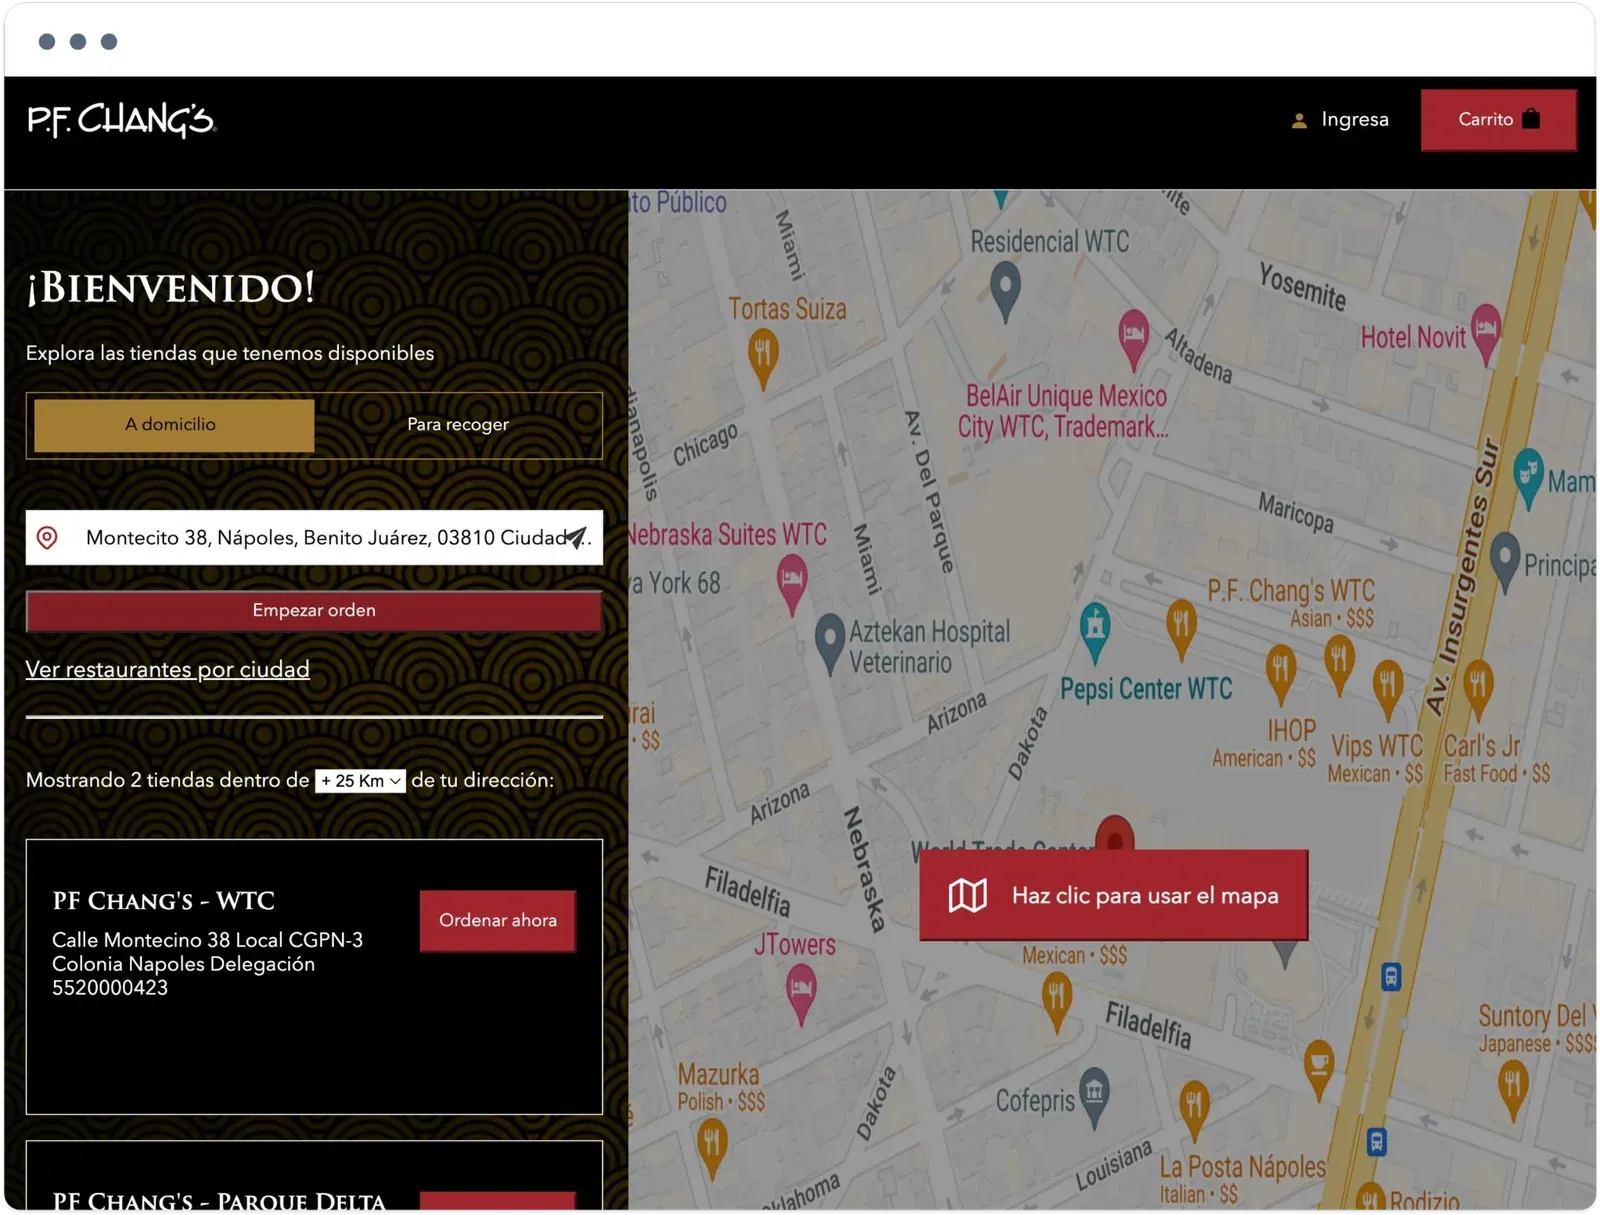Click the Aztekan Hospital Veterinario pin

tap(830, 644)
